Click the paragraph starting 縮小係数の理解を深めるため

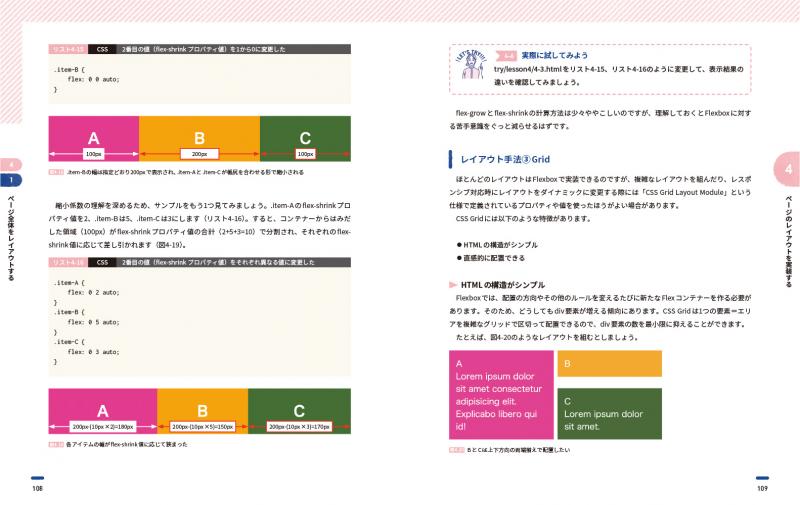pos(199,225)
